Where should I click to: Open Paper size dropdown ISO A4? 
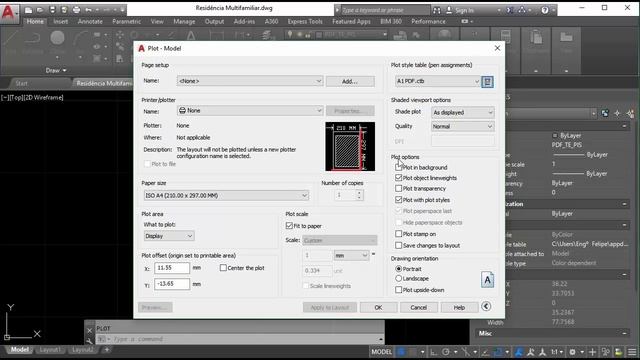(x=226, y=196)
